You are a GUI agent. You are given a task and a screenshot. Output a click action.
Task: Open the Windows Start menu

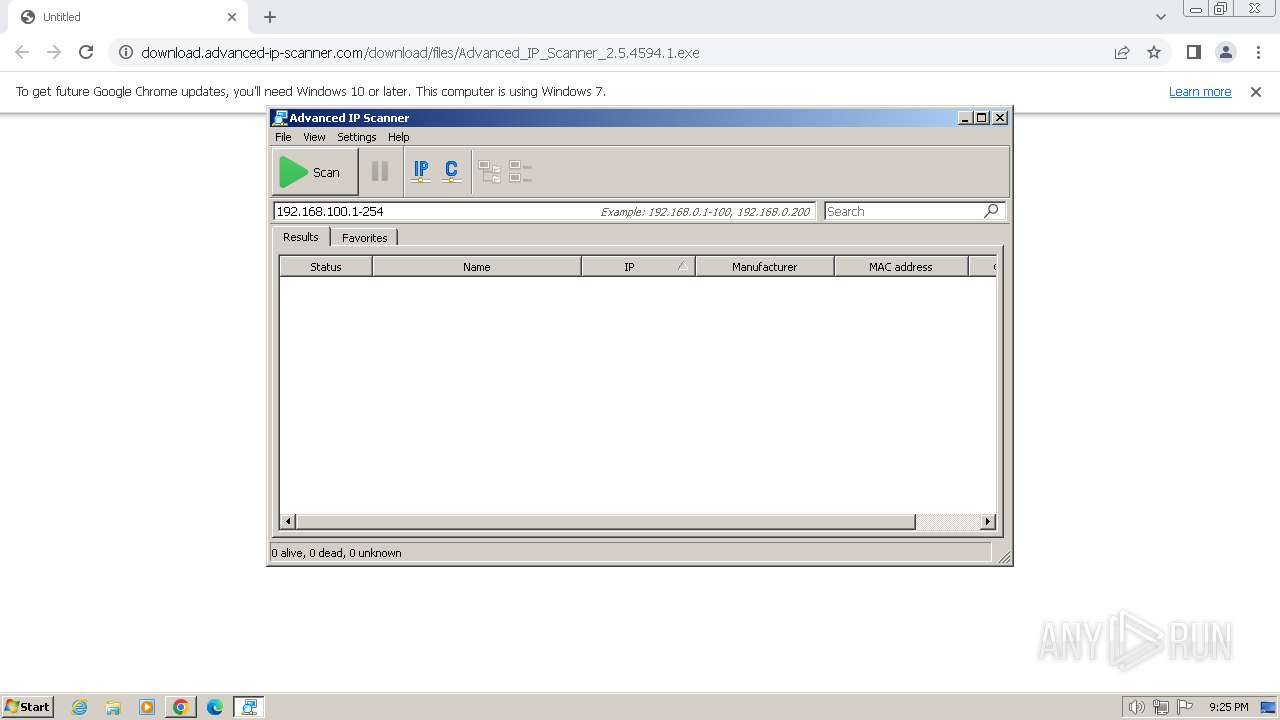[28, 706]
